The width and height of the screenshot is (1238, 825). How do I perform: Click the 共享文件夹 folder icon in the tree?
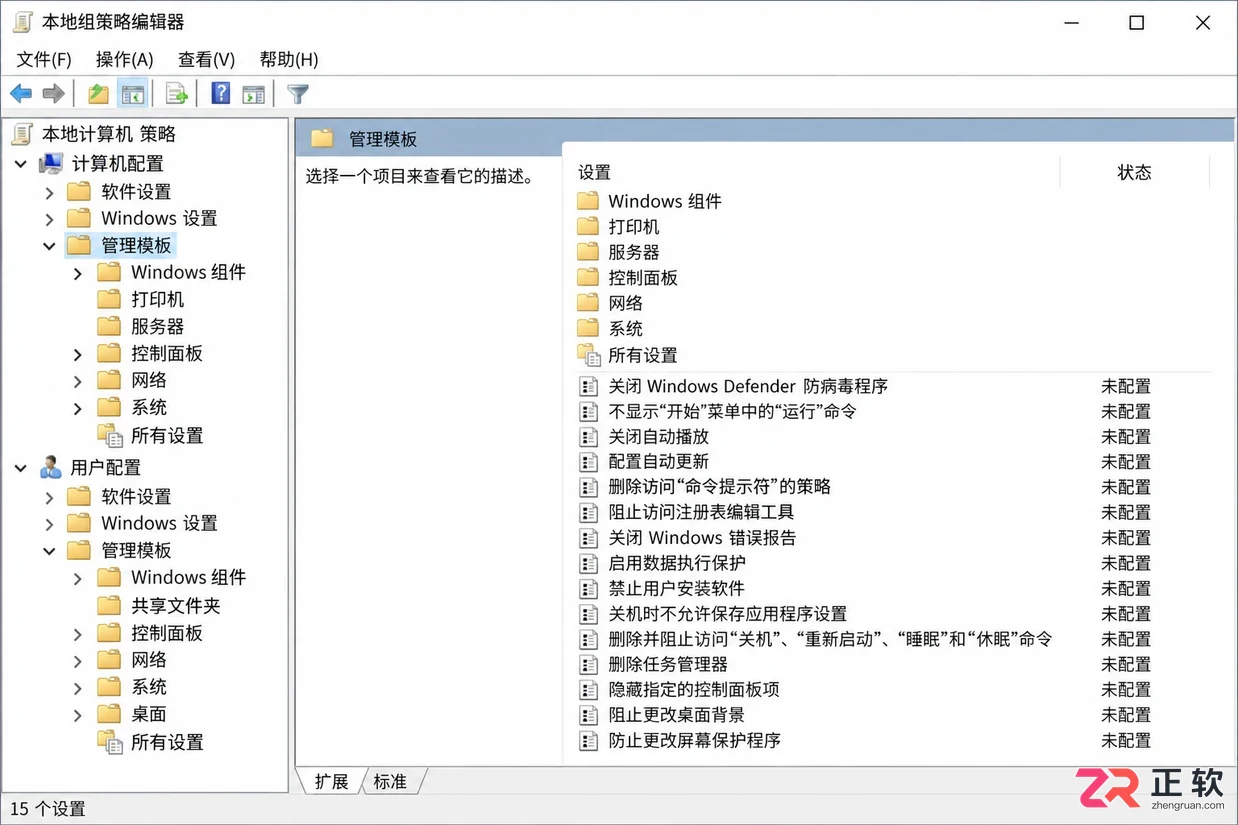[109, 605]
